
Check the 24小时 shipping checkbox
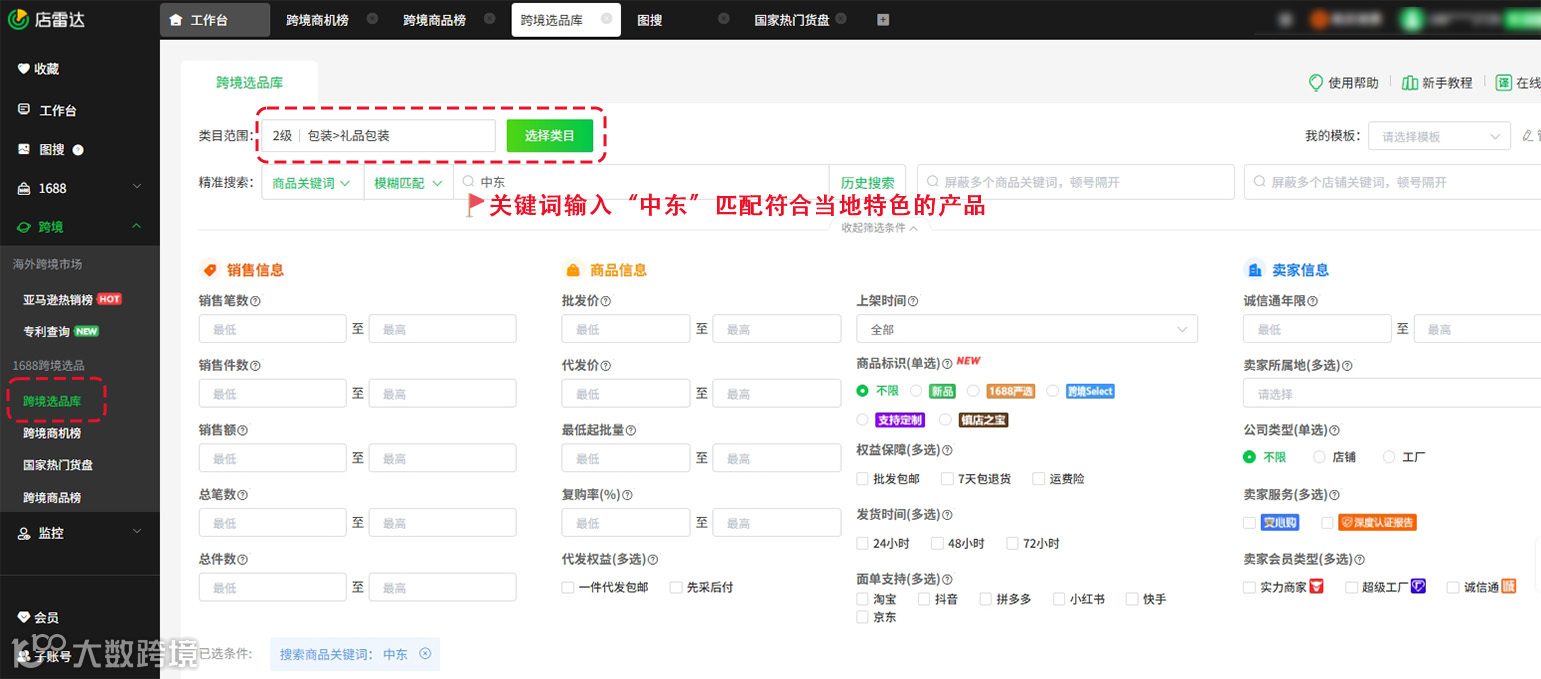coord(863,544)
